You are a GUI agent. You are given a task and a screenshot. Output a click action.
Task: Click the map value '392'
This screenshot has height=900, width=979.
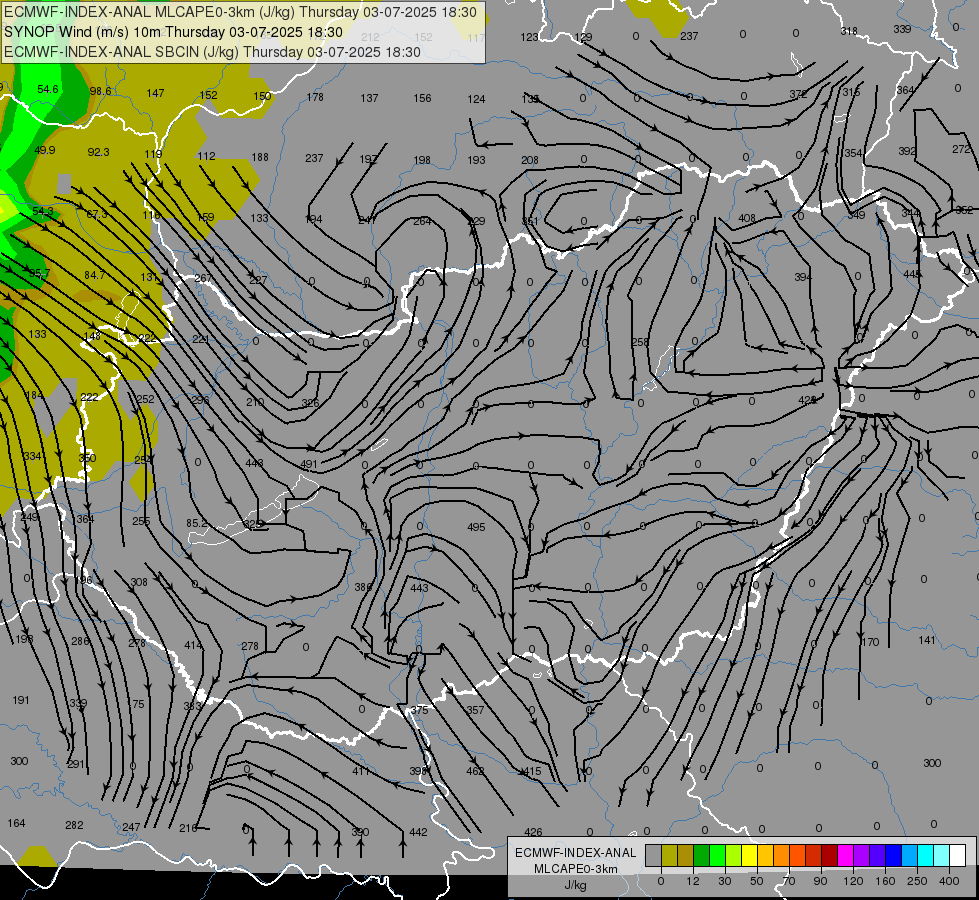click(x=907, y=151)
